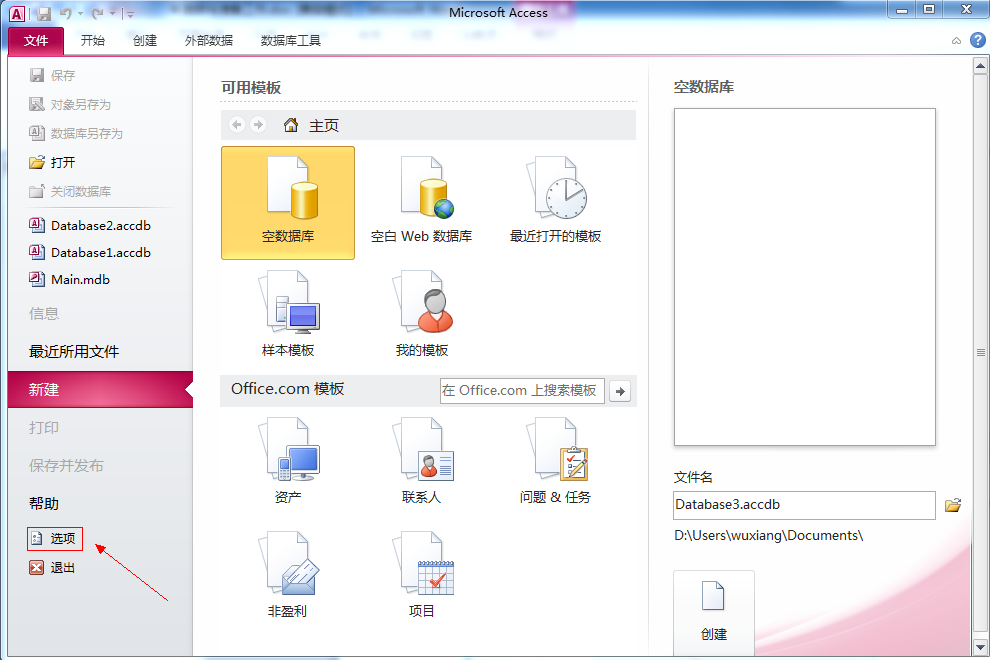Collapse the ribbon with the caret icon
This screenshot has width=990, height=660.
(x=957, y=41)
